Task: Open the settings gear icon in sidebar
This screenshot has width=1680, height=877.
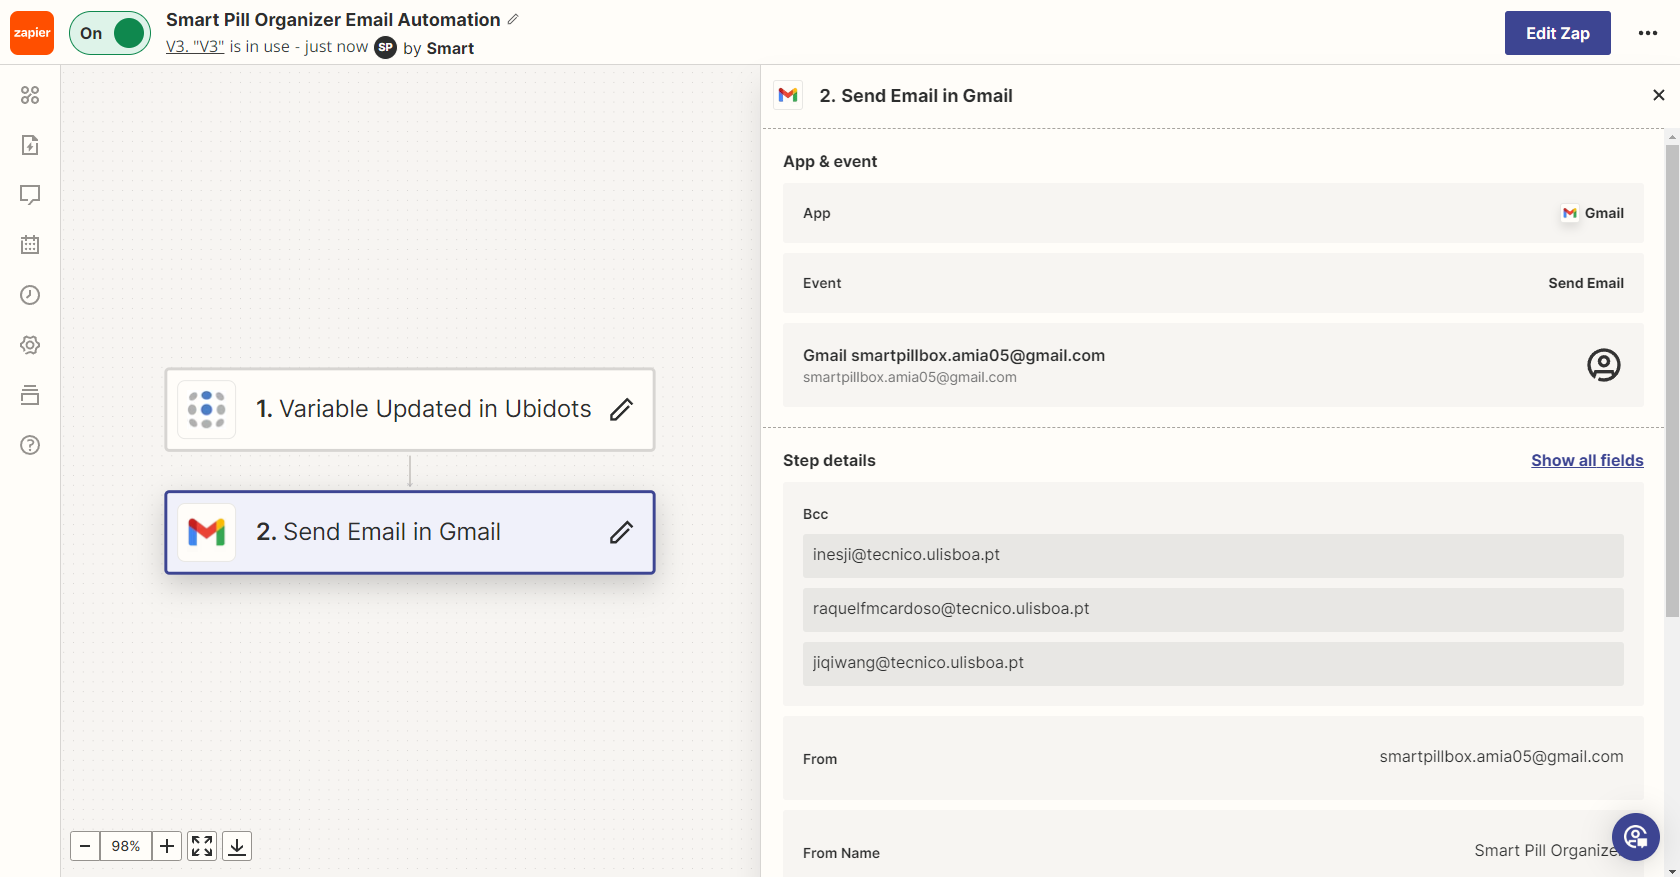Action: click(30, 345)
